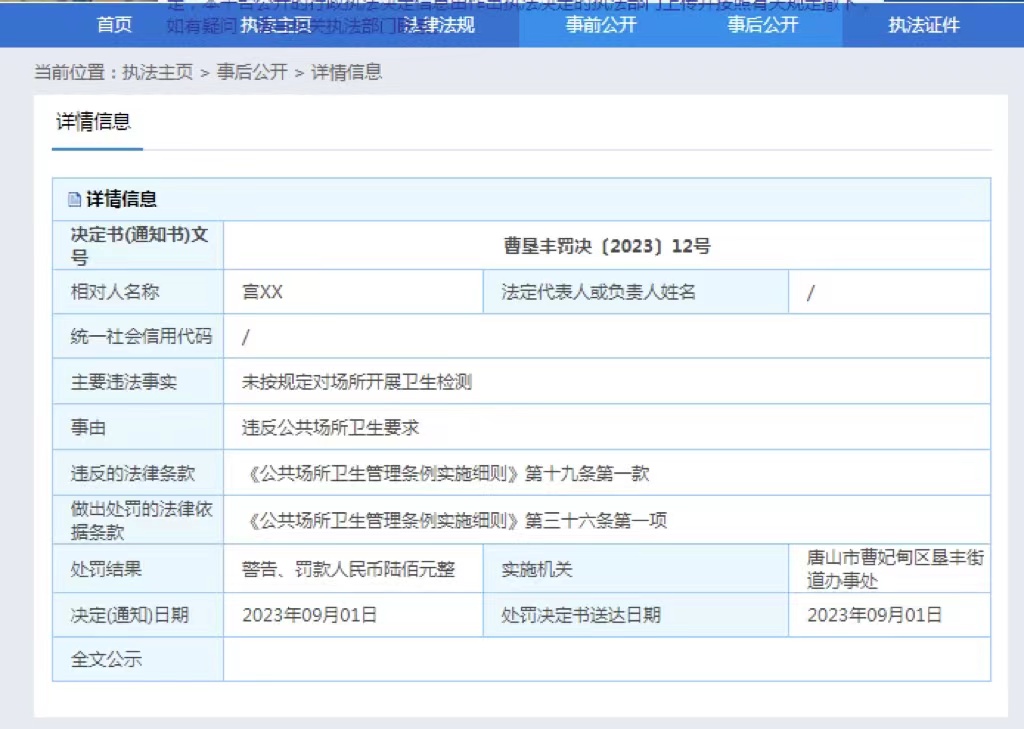The height and width of the screenshot is (729, 1024).
Task: Click the document icon beside 详情信息 header
Action: (74, 199)
